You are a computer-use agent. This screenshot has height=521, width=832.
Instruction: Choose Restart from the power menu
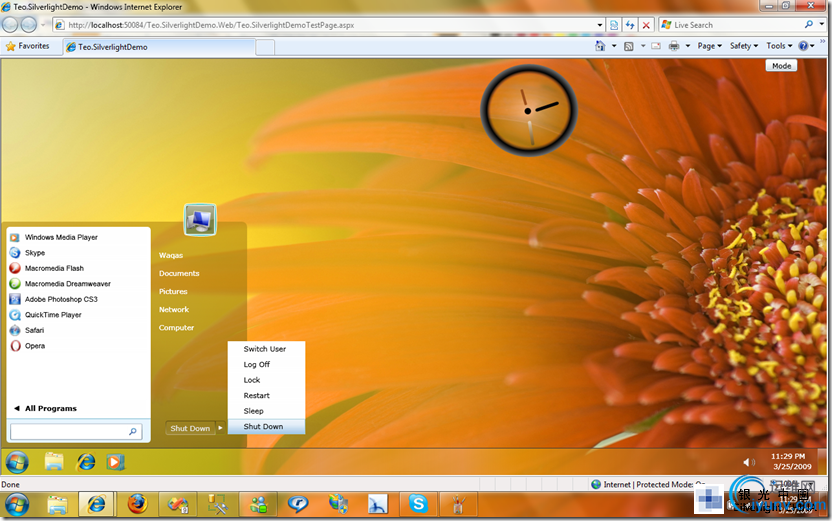click(266, 395)
